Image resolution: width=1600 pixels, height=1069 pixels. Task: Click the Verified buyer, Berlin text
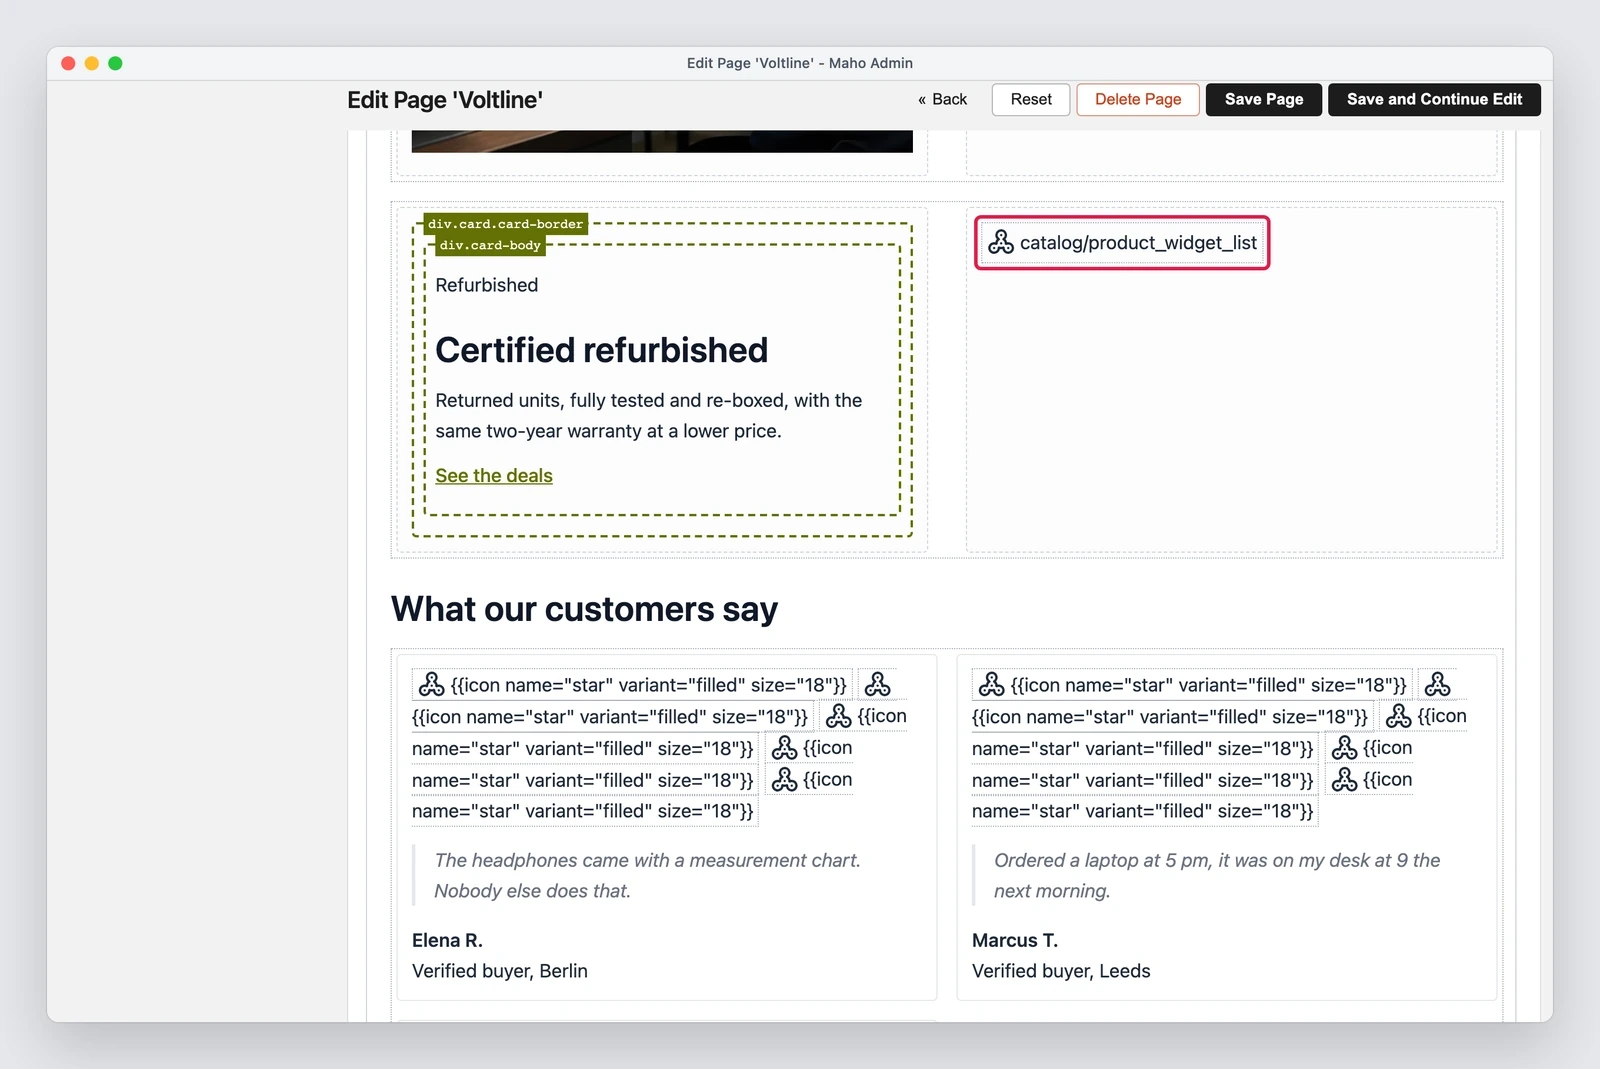tap(500, 971)
